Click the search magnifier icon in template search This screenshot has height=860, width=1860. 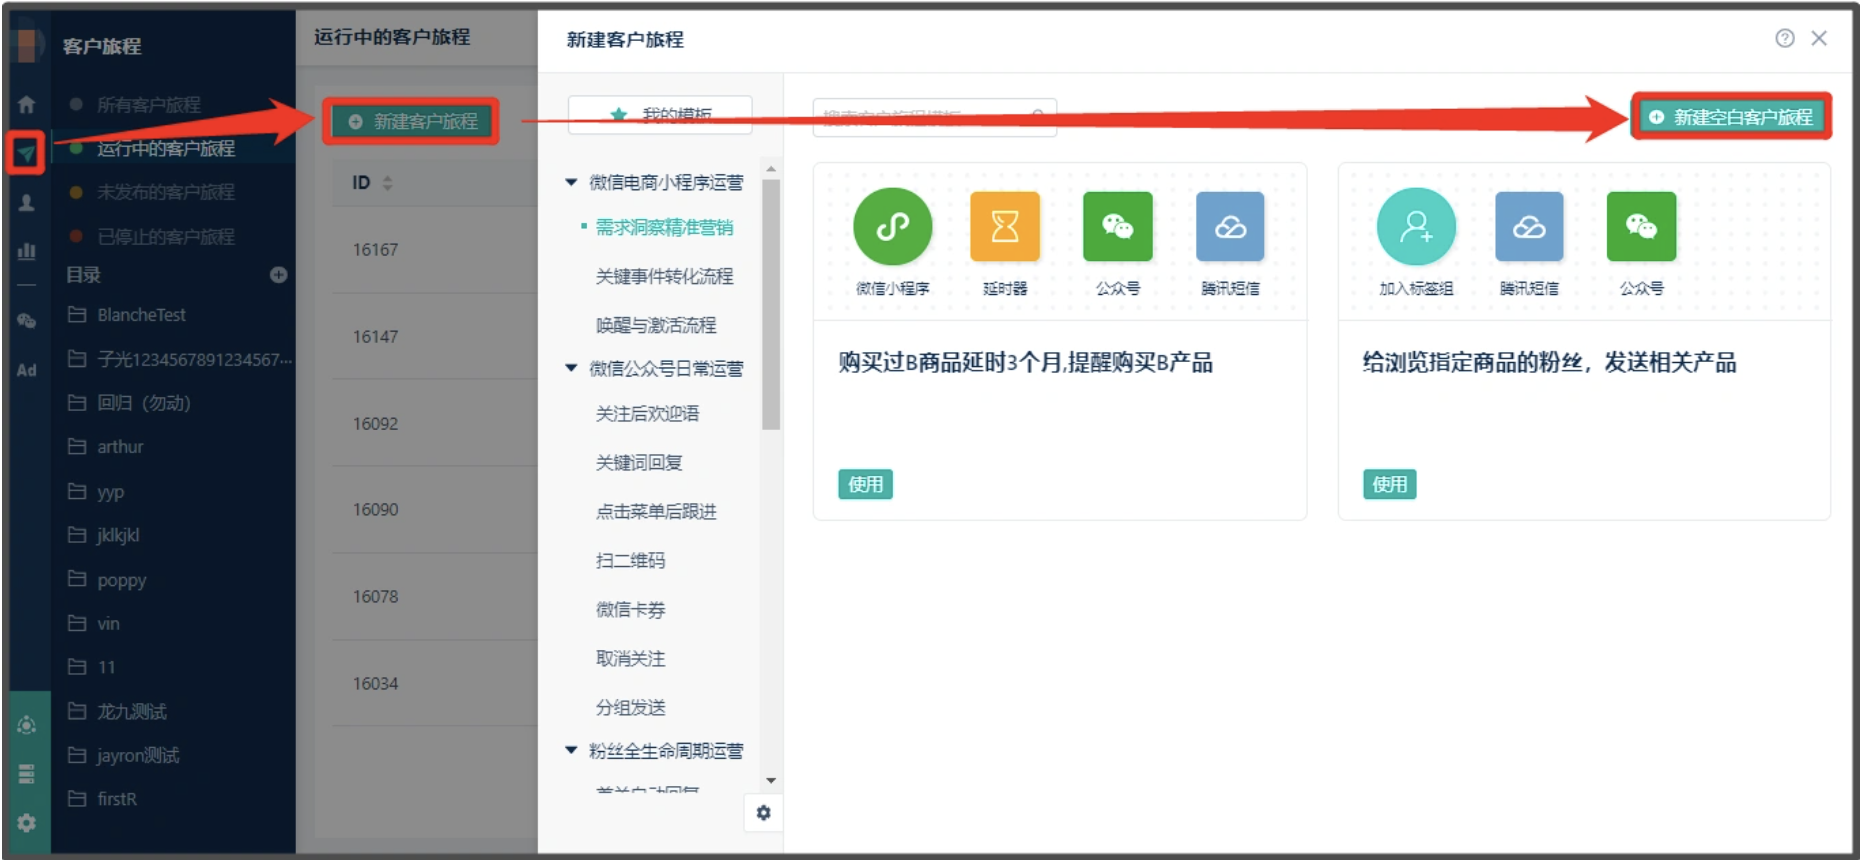point(1038,116)
